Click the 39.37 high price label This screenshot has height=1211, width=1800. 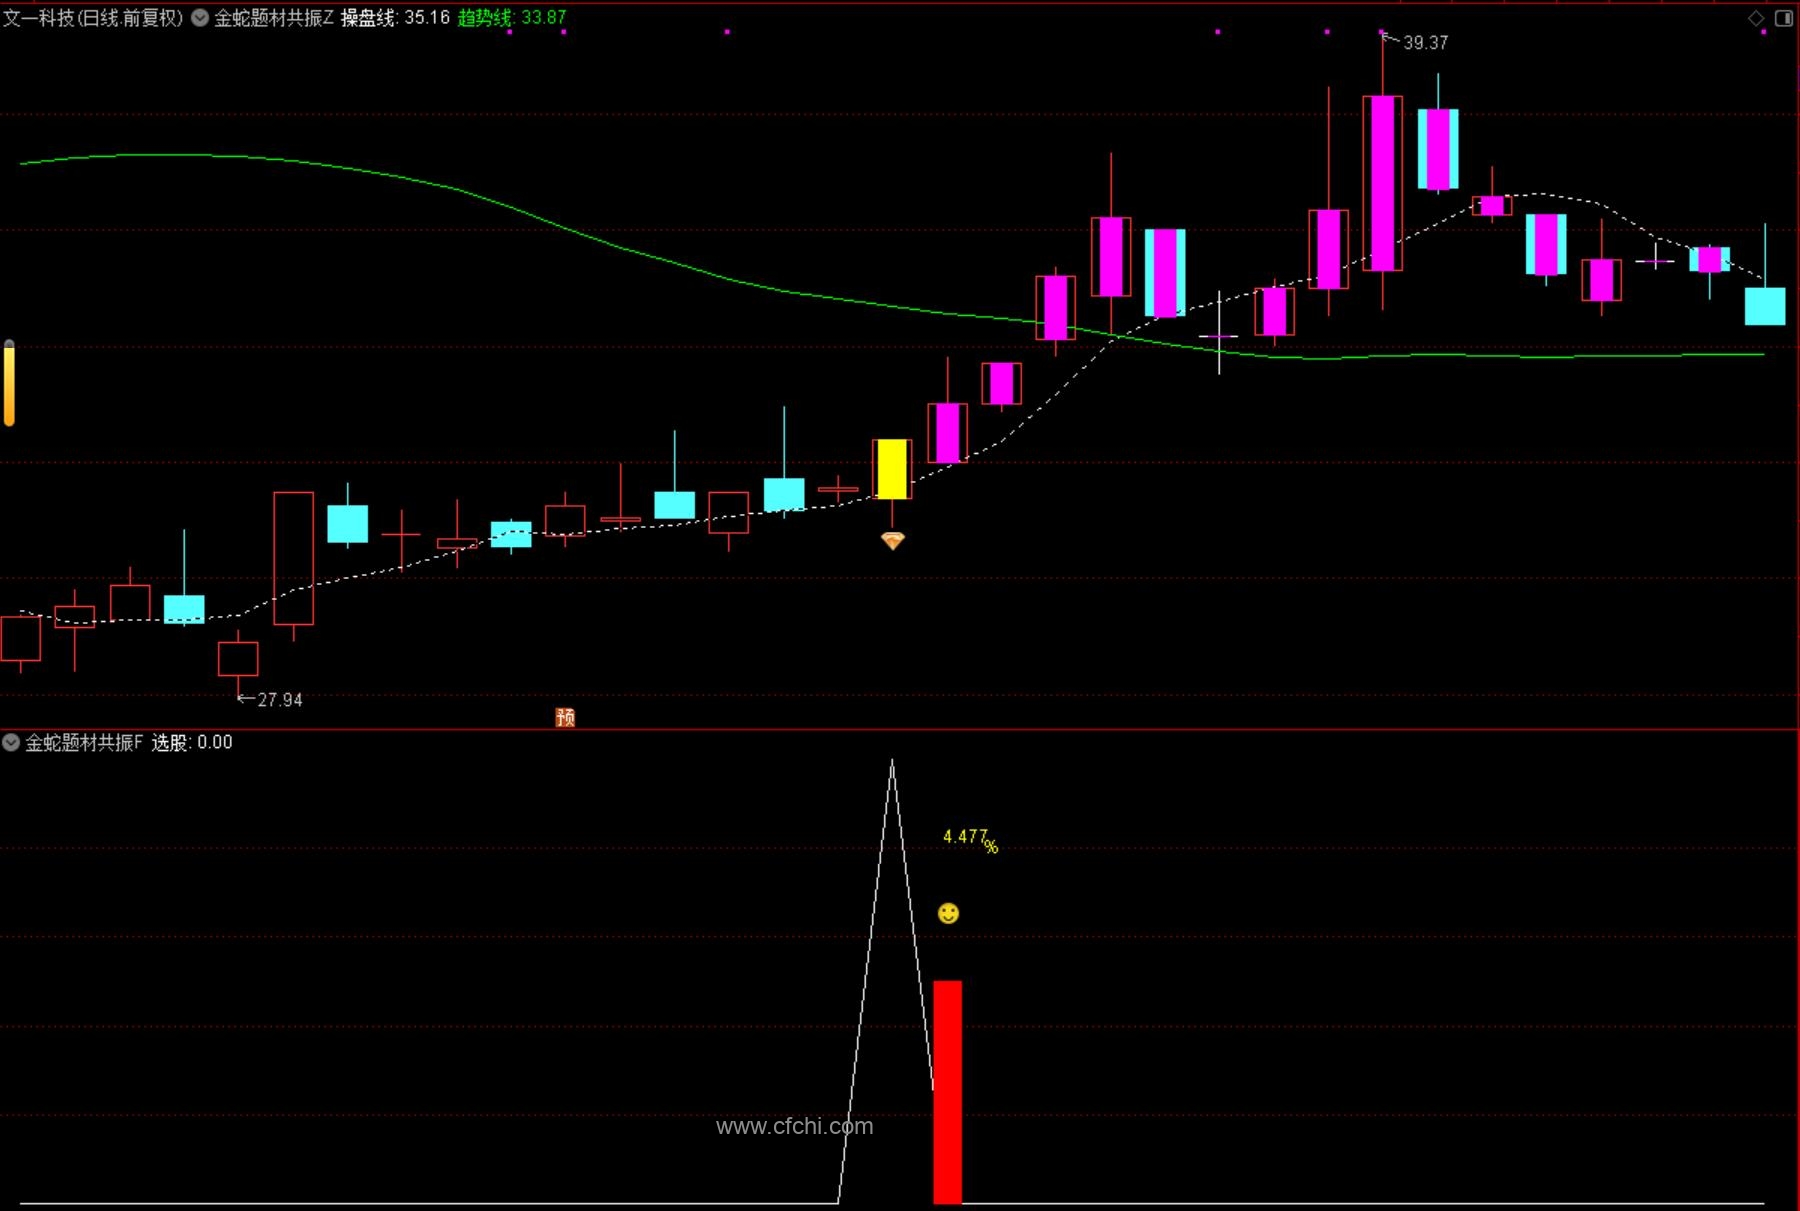coord(1425,42)
